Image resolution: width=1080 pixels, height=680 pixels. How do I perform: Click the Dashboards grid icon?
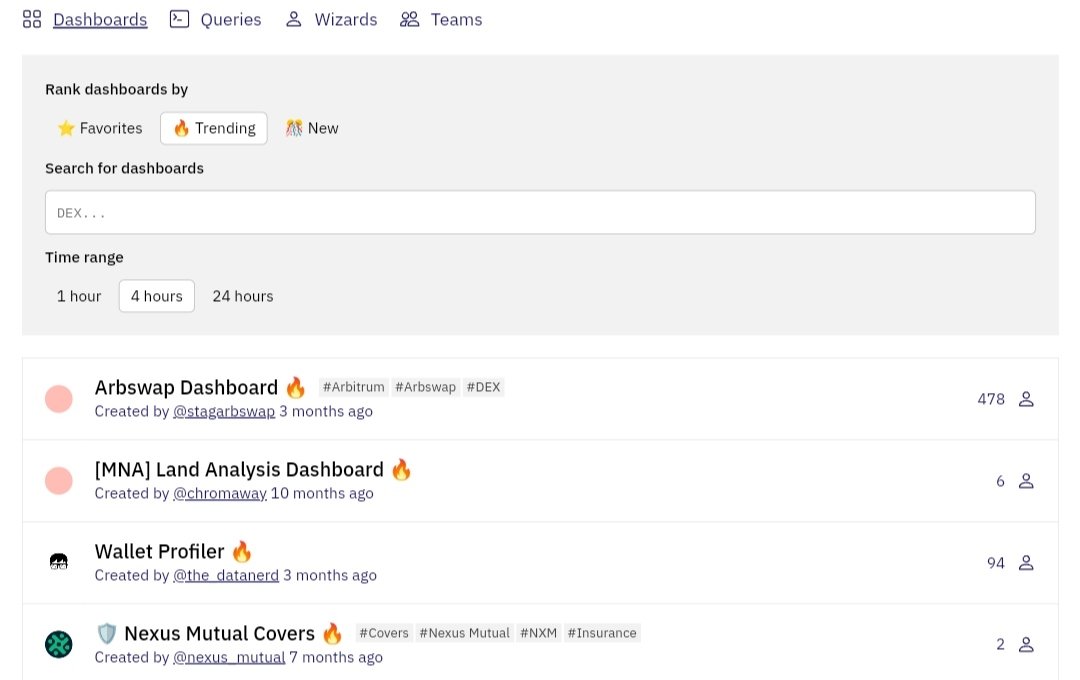pyautogui.click(x=32, y=19)
